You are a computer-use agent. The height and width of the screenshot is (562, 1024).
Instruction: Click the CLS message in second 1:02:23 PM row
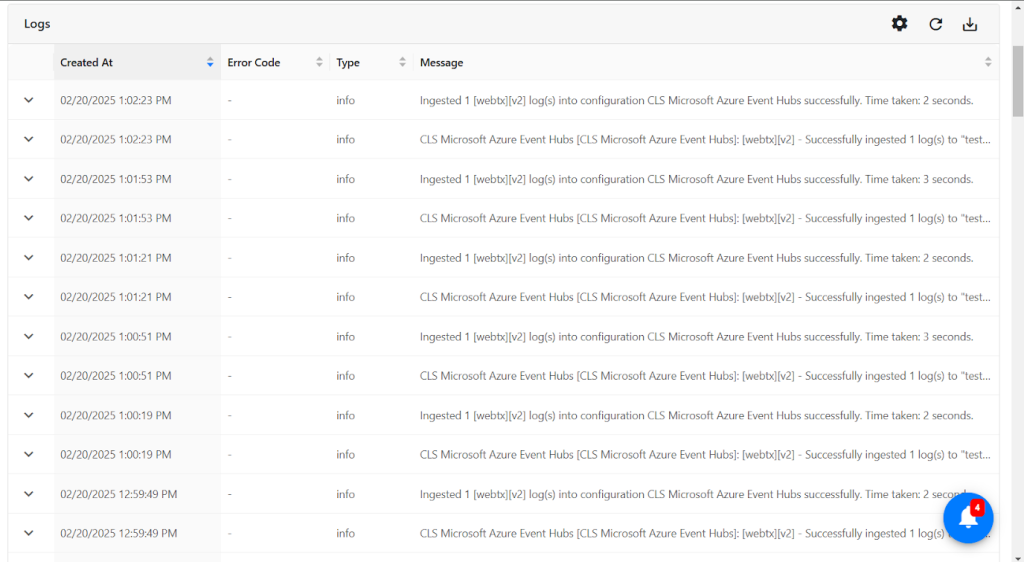(x=705, y=140)
